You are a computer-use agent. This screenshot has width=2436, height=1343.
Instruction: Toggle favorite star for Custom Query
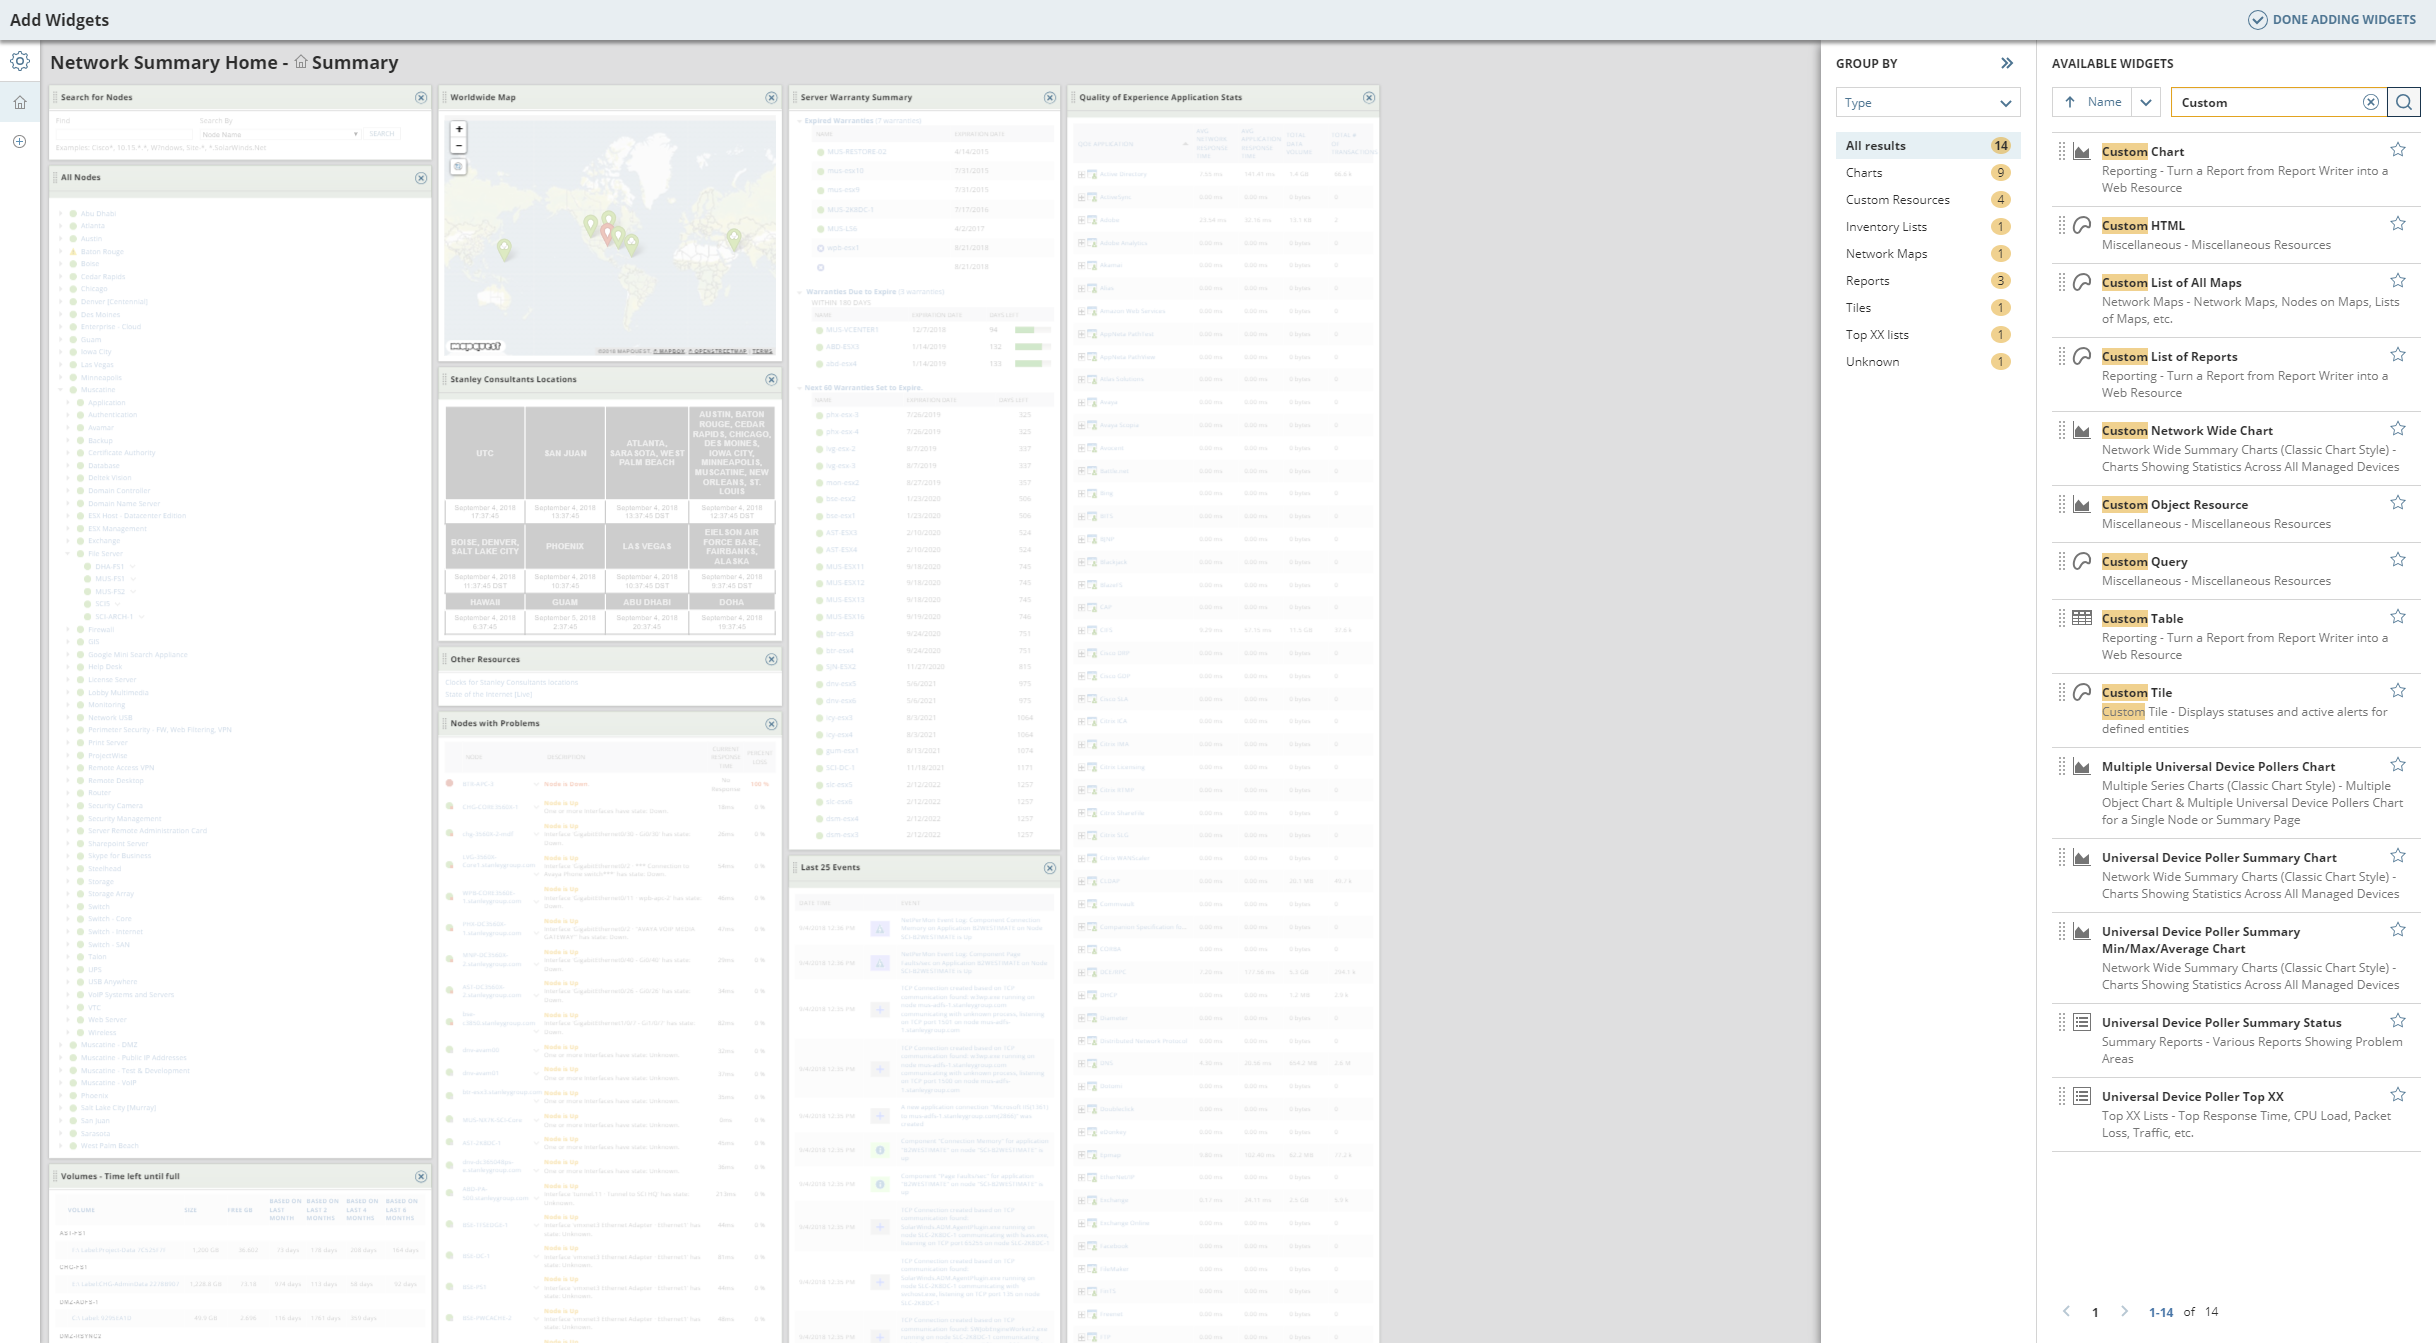click(2397, 561)
